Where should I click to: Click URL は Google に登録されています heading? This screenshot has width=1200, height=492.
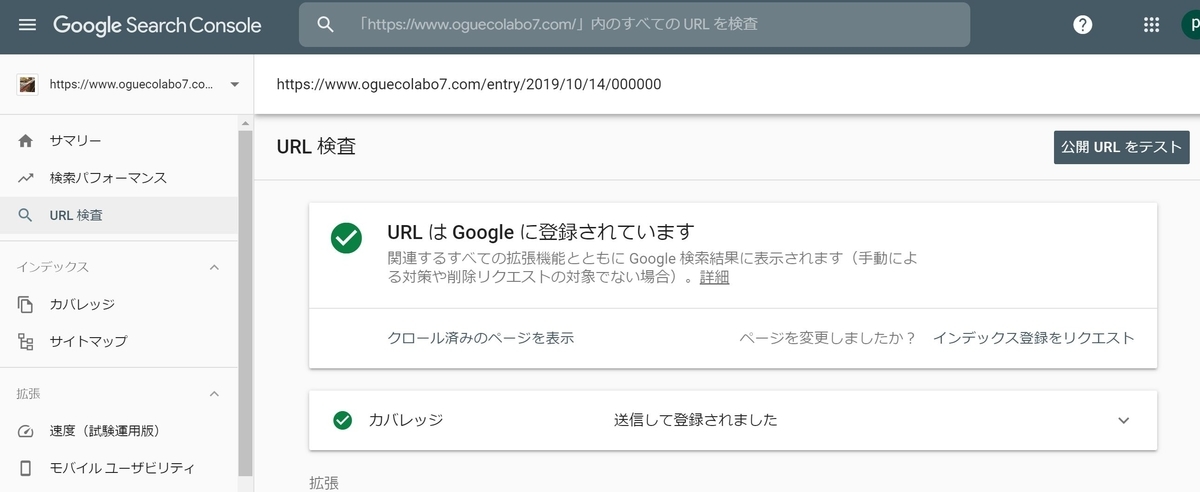coord(541,232)
